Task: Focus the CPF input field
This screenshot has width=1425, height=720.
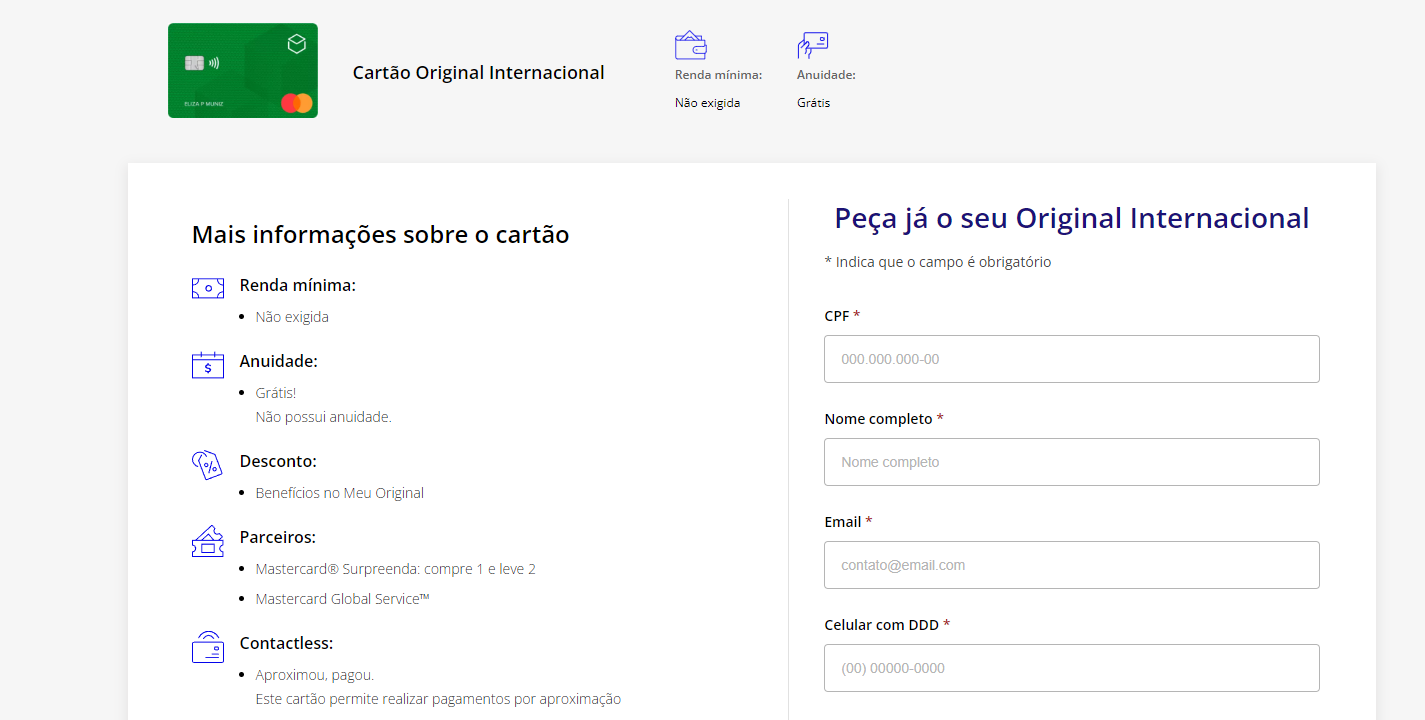Action: point(1071,359)
